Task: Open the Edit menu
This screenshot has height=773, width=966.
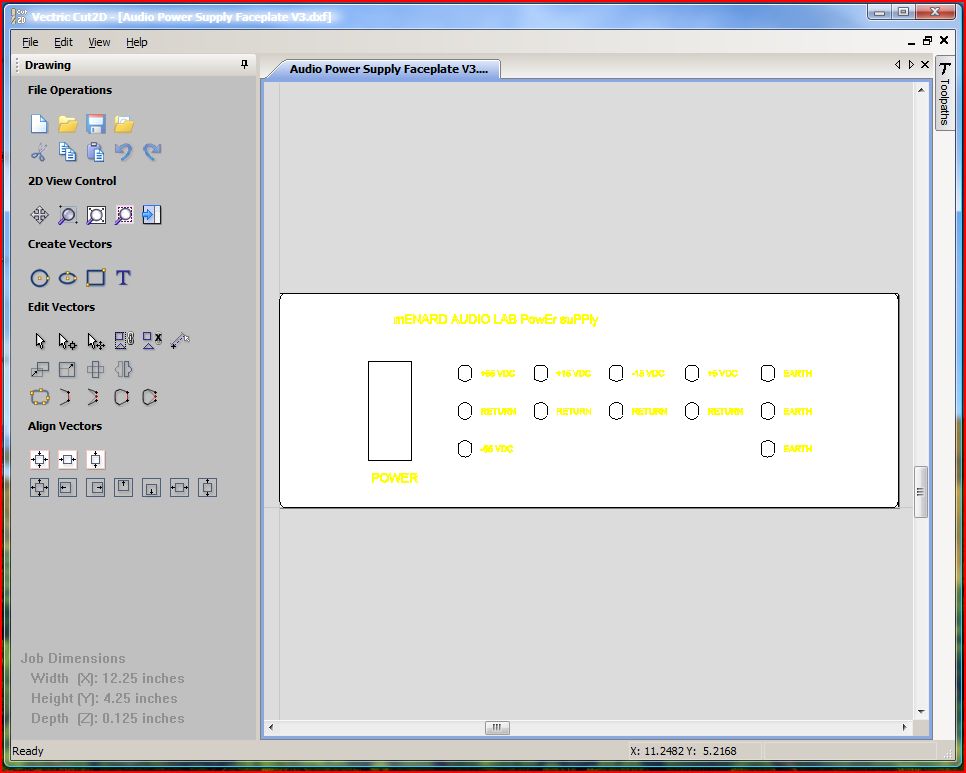Action: [63, 42]
